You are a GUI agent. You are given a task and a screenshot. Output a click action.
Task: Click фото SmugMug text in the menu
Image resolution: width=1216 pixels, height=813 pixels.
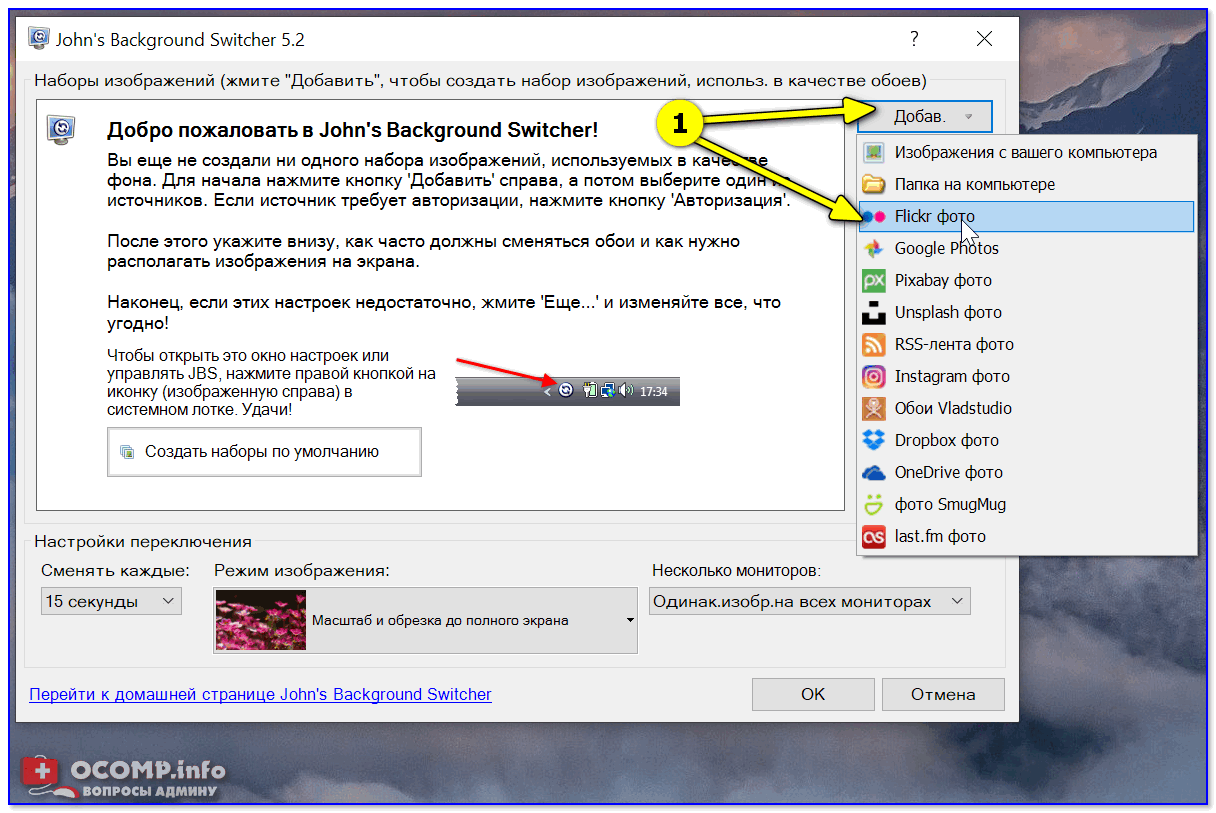click(x=950, y=504)
